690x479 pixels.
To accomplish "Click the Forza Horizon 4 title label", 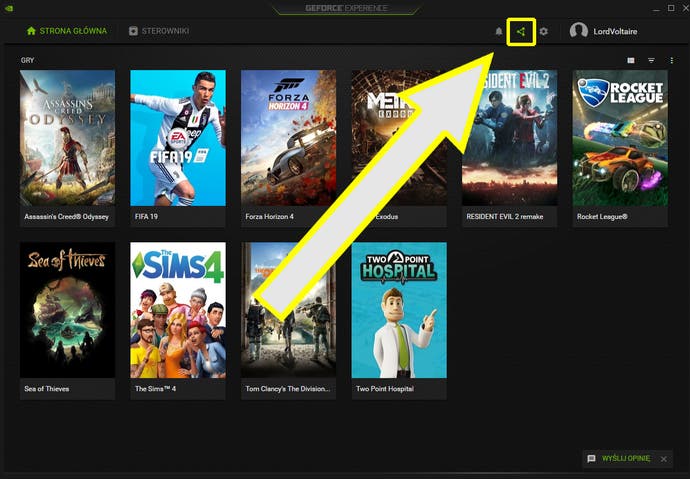I will pyautogui.click(x=269, y=216).
